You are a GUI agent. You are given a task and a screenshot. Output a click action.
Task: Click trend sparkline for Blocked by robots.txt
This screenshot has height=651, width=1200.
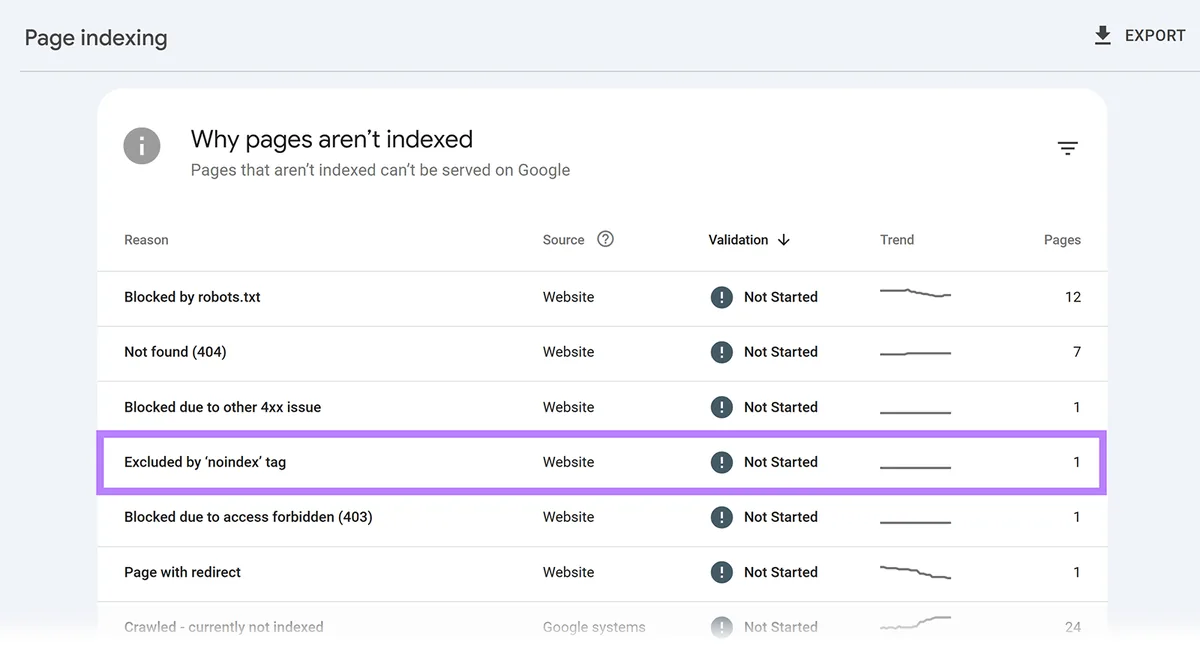[915, 293]
